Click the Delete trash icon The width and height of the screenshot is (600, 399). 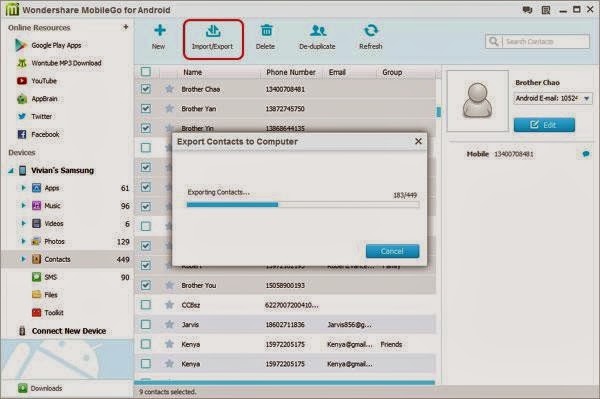pos(266,31)
